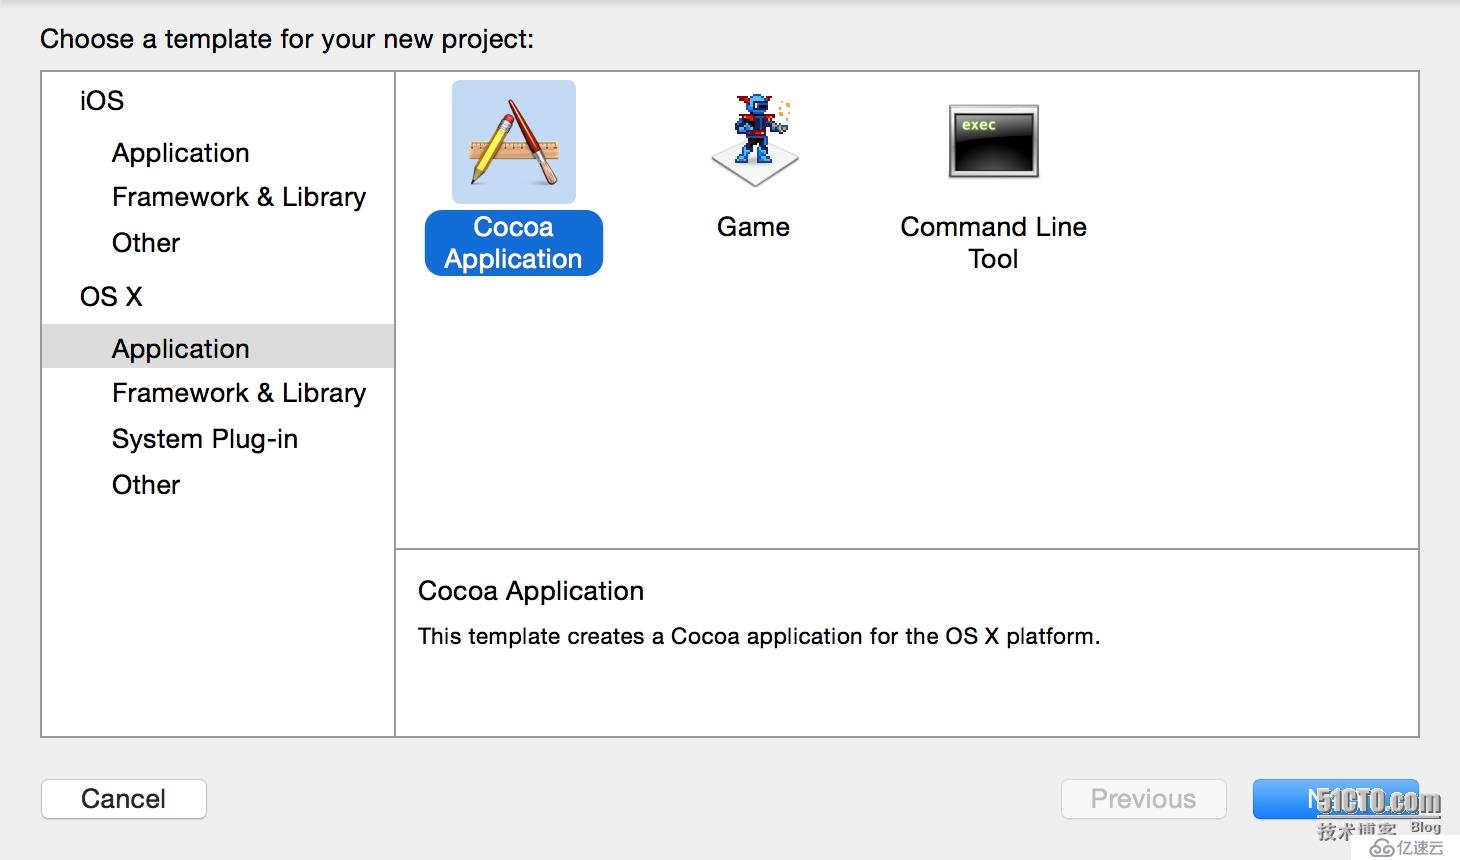The width and height of the screenshot is (1460, 860).
Task: Select the Command Line Tool exec icon
Action: (993, 141)
